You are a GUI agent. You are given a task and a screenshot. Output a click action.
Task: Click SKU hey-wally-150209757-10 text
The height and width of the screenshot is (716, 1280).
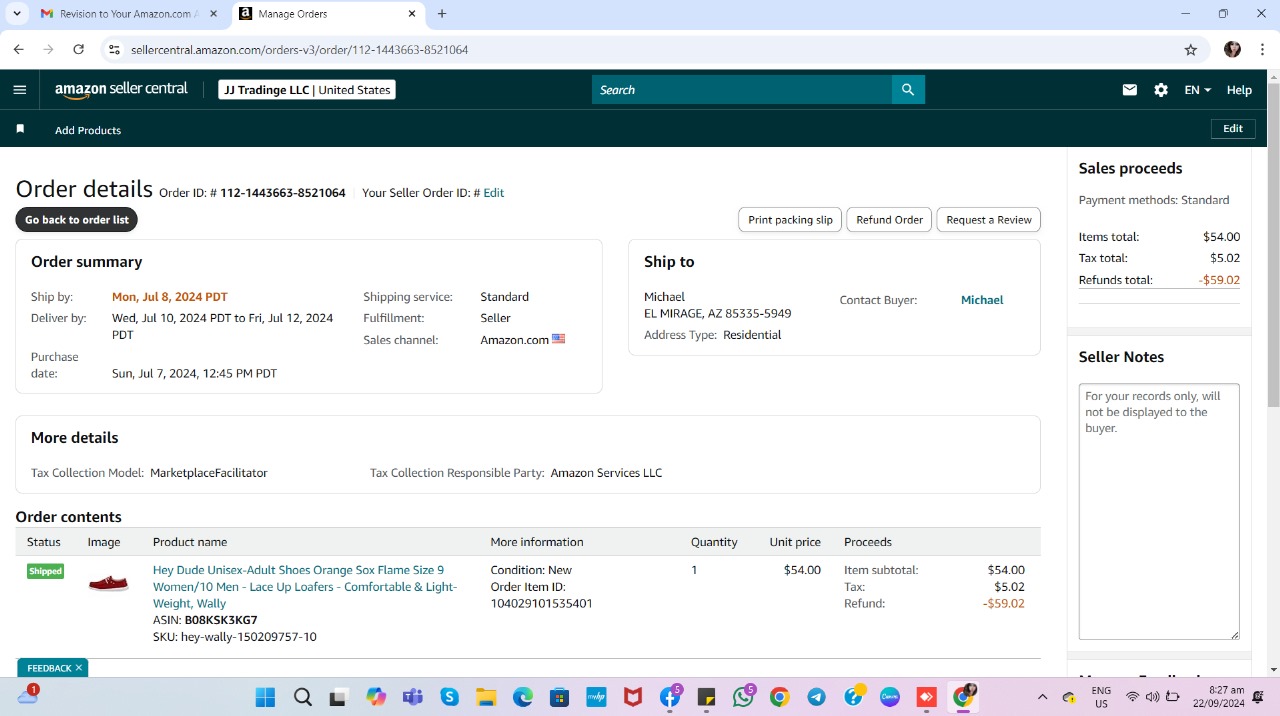point(235,637)
